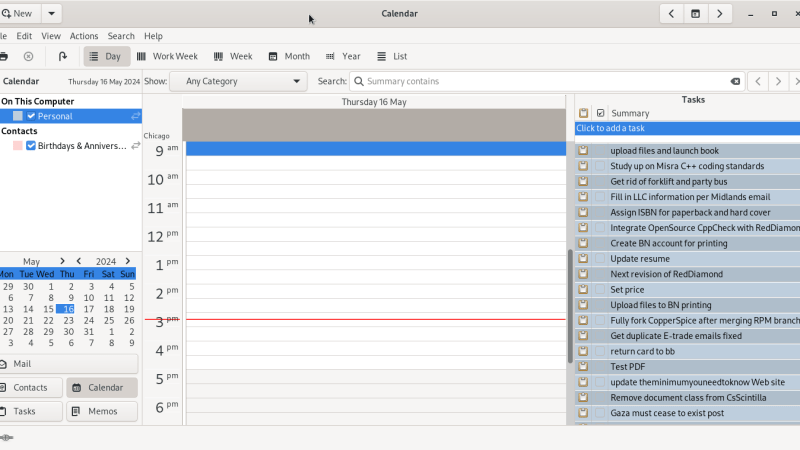Open Memos view

102,411
